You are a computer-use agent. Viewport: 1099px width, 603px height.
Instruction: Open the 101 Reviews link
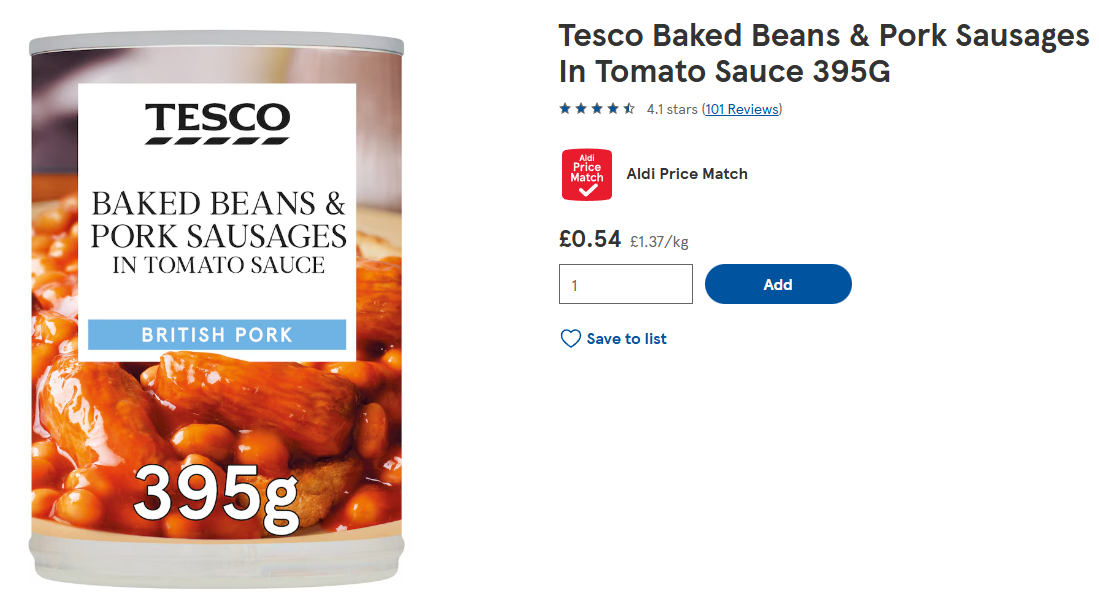point(741,109)
